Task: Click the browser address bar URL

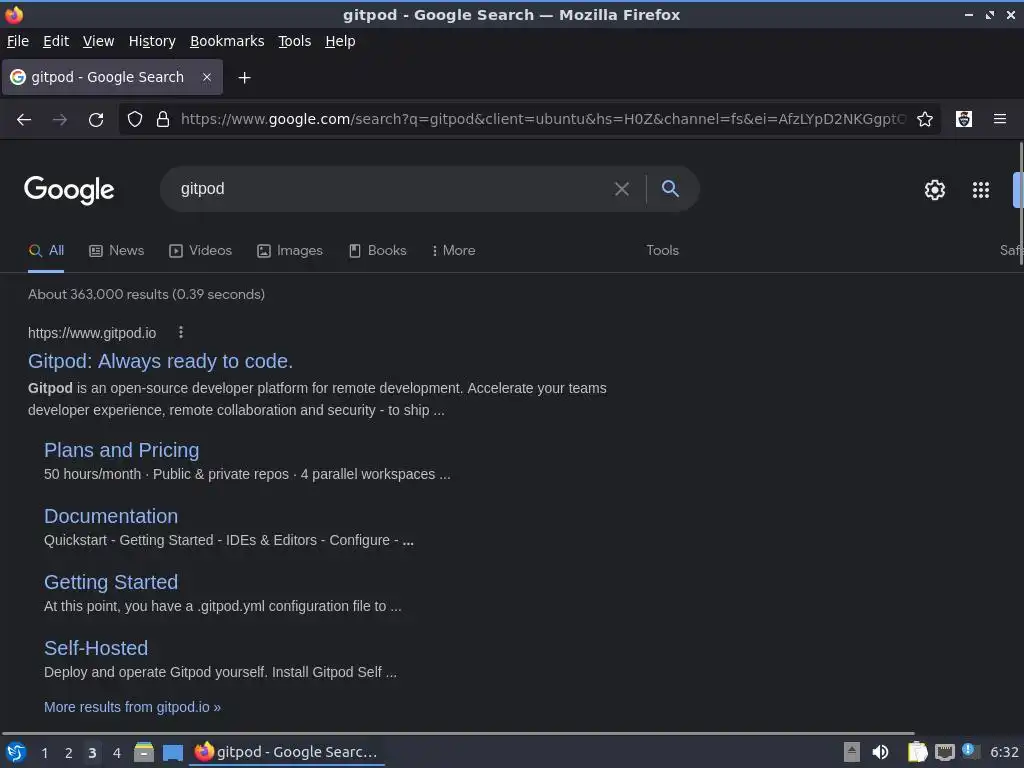Action: tap(543, 119)
